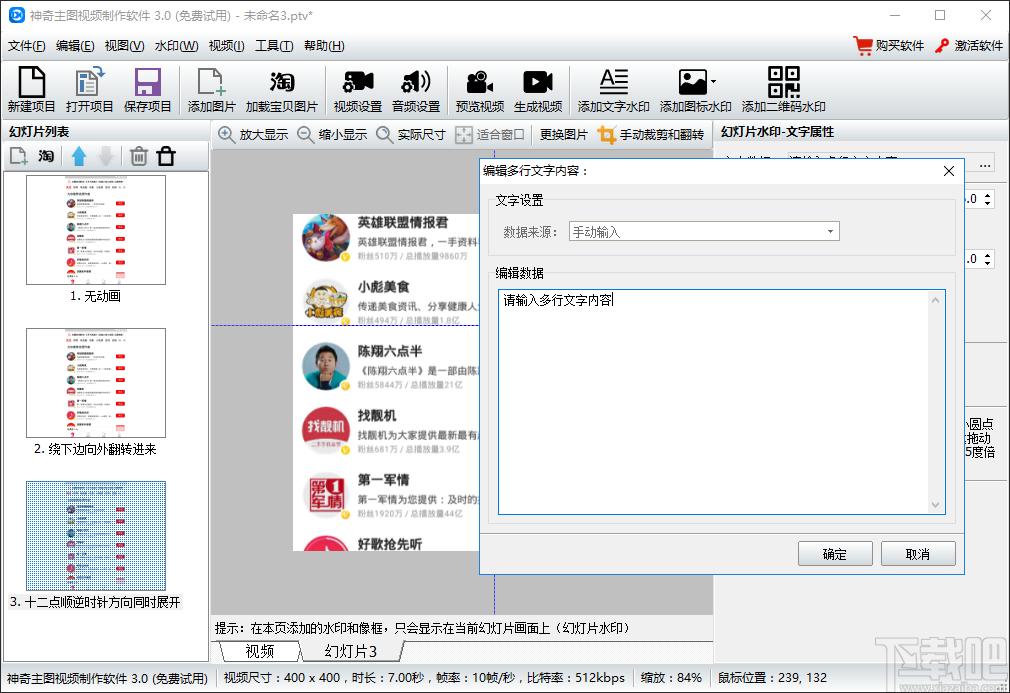Image resolution: width=1010 pixels, height=693 pixels.
Task: Save the project via 保存项目
Action: 147,90
